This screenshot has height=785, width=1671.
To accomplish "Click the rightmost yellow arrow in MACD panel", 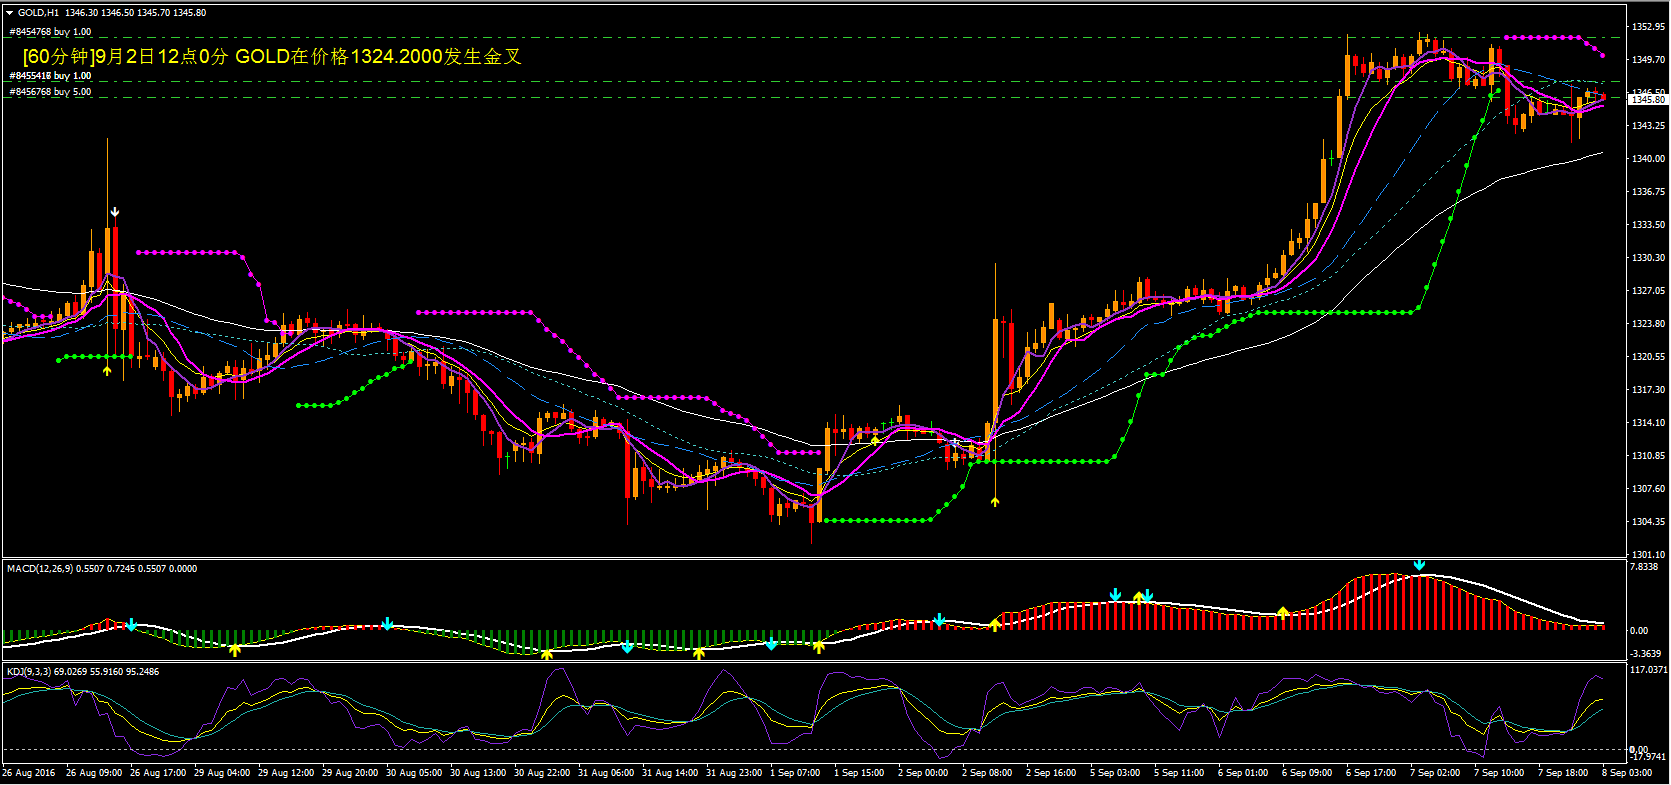I will click(1283, 612).
